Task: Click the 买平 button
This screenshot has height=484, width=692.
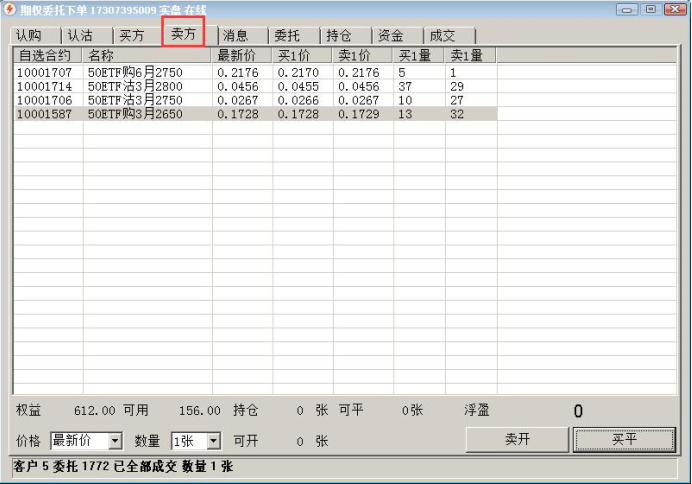Action: (625, 440)
